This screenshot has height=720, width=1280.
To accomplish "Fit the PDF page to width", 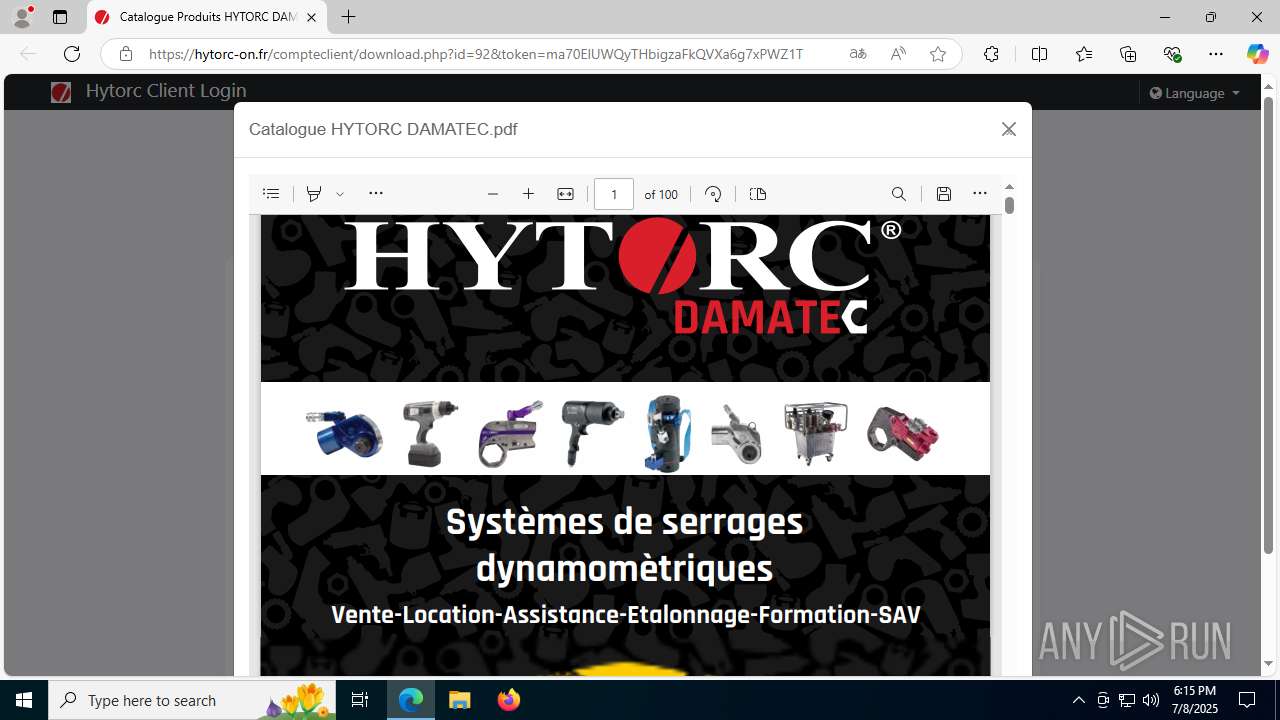I will click(x=565, y=194).
